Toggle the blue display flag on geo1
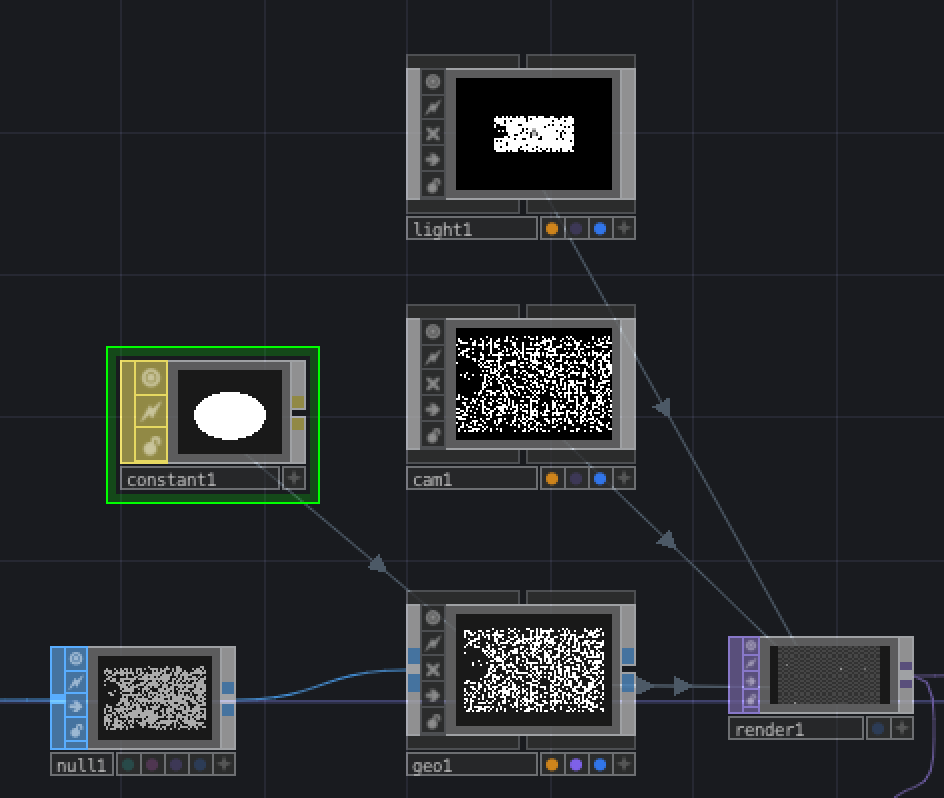Screen dimensions: 944x798 (x=600, y=765)
